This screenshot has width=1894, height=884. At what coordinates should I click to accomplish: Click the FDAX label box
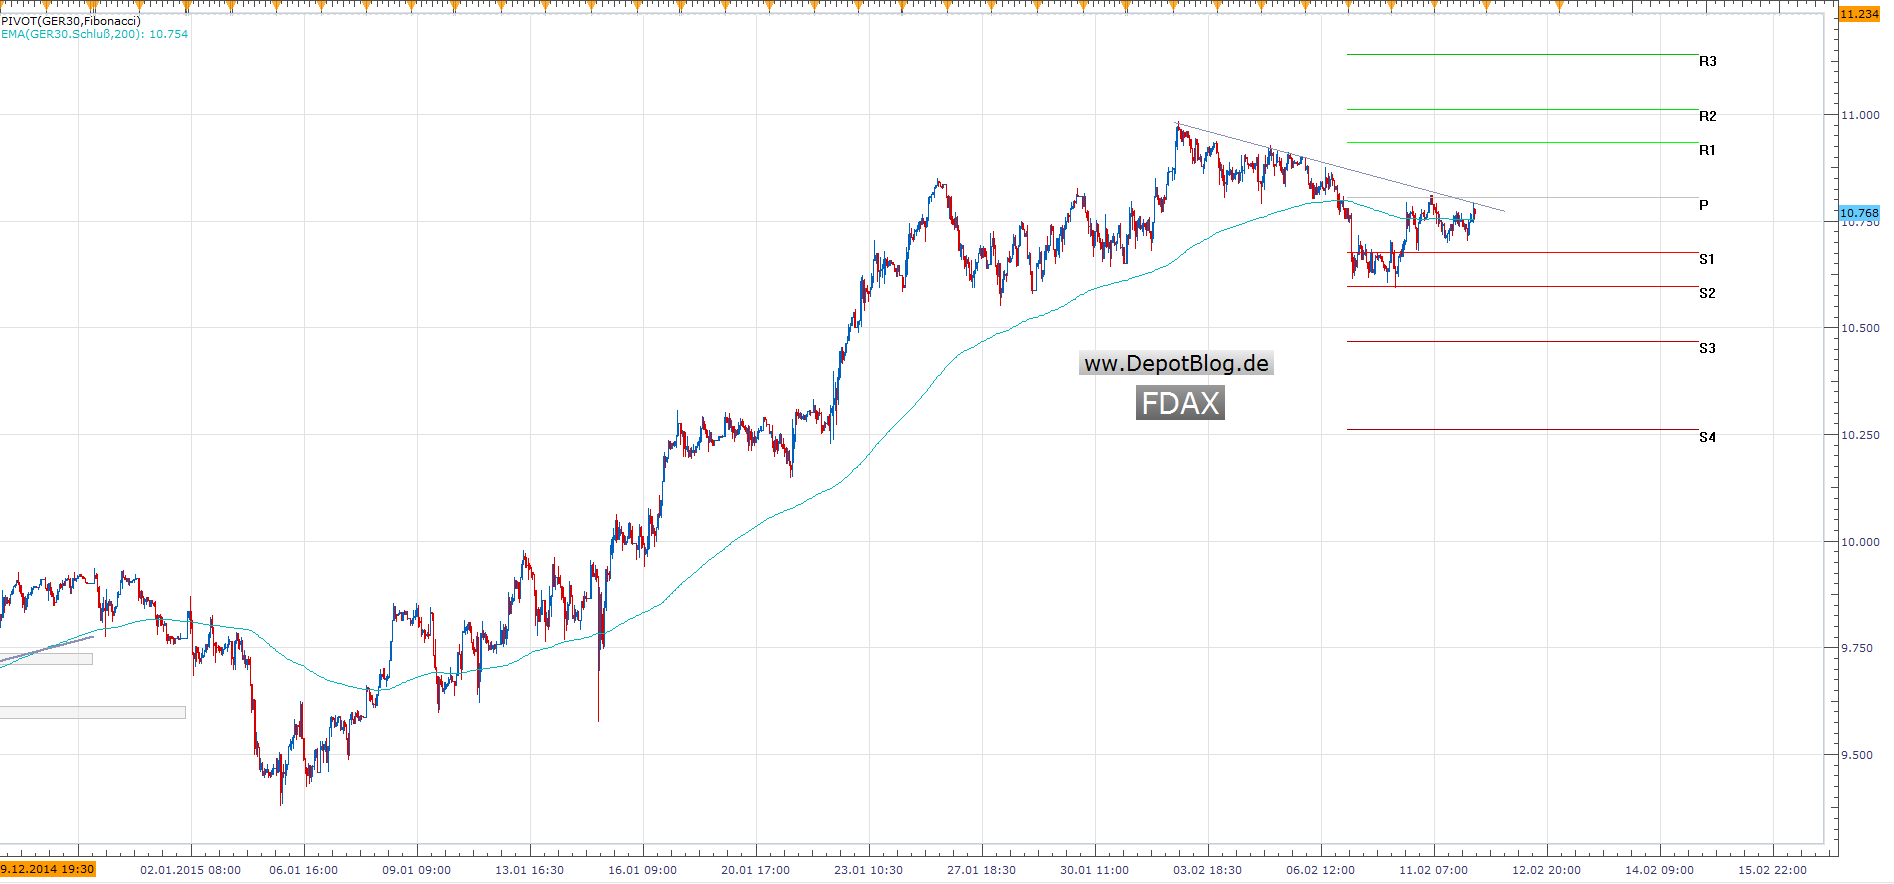(1180, 404)
